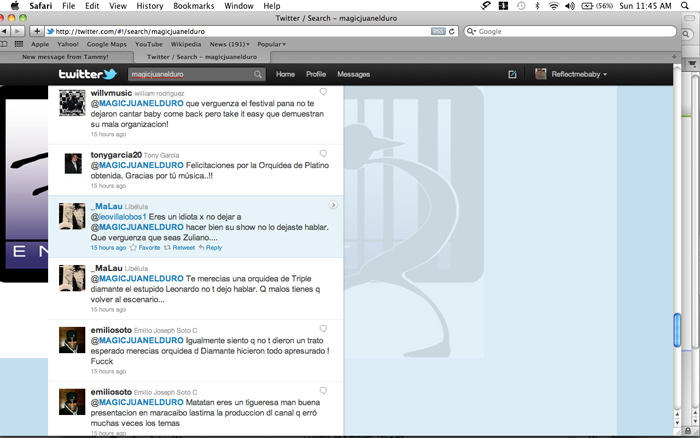Image resolution: width=700 pixels, height=438 pixels.
Task: Go to Twitter Home
Action: tap(285, 74)
